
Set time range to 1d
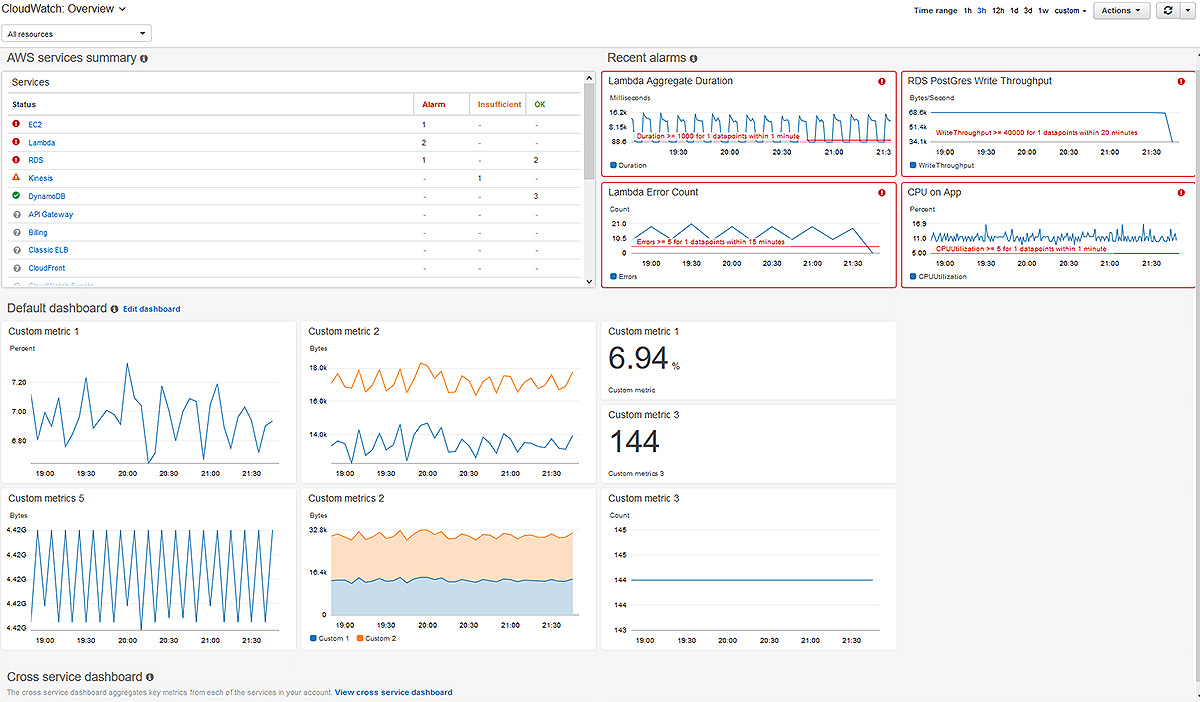click(x=1014, y=11)
